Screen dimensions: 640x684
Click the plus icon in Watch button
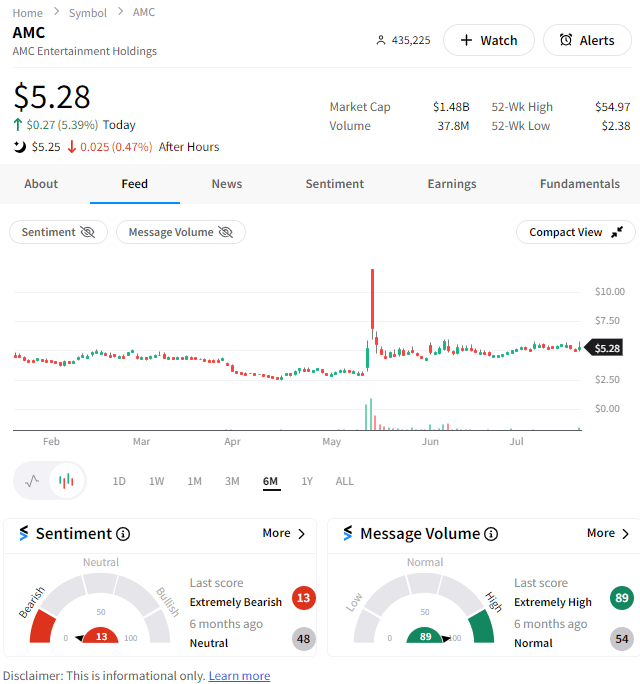click(466, 40)
